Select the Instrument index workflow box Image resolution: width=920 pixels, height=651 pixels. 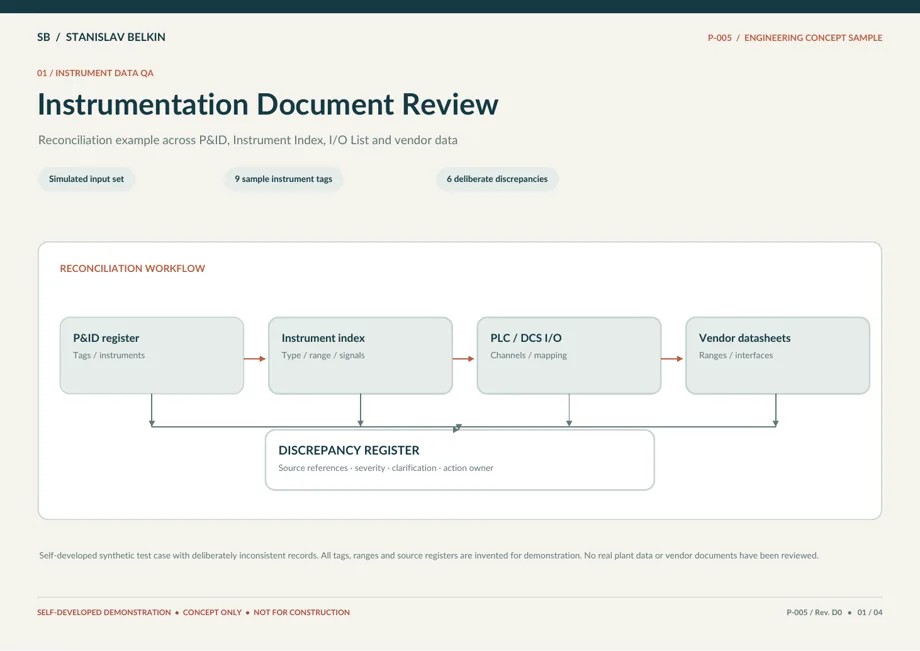360,355
